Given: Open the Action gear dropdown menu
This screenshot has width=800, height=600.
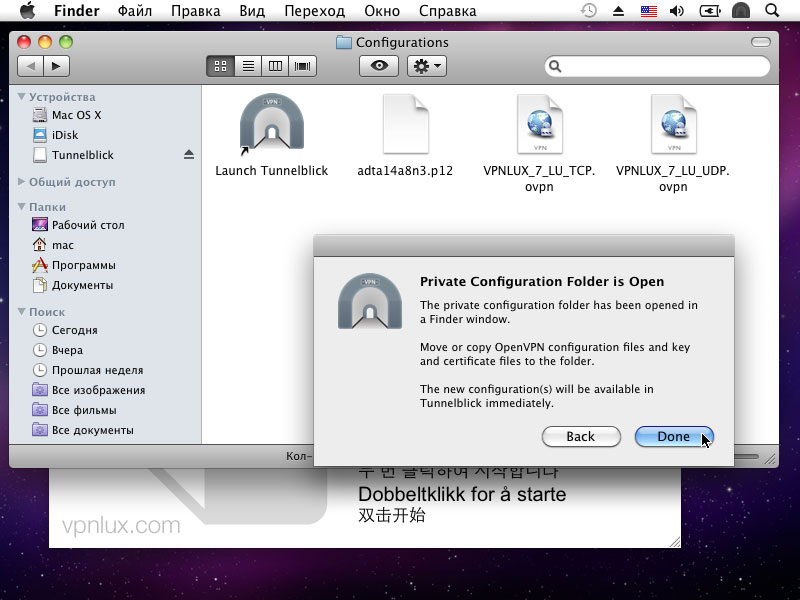Looking at the screenshot, I should (x=427, y=66).
